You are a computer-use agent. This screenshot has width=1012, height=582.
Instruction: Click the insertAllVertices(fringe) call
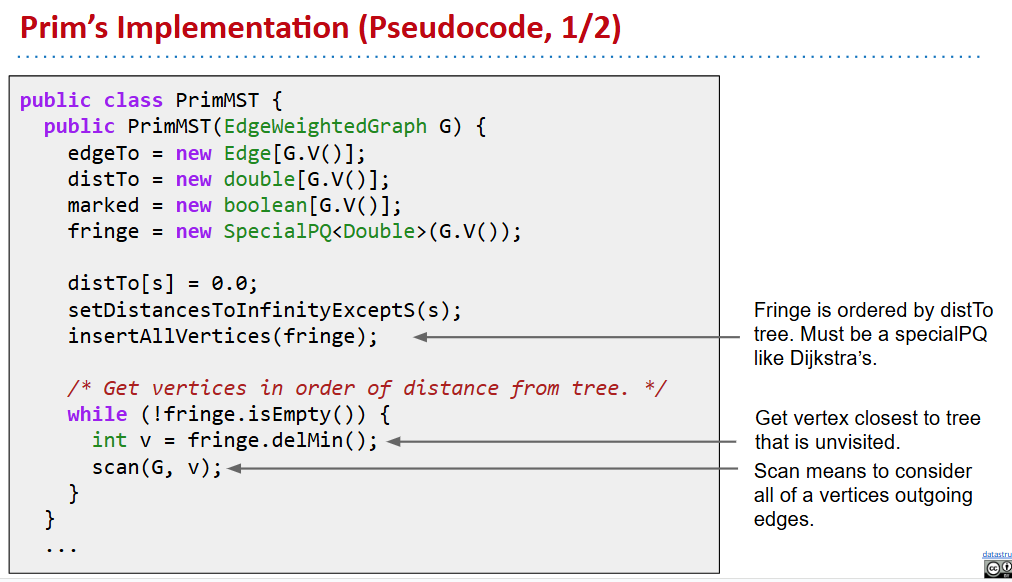(223, 336)
